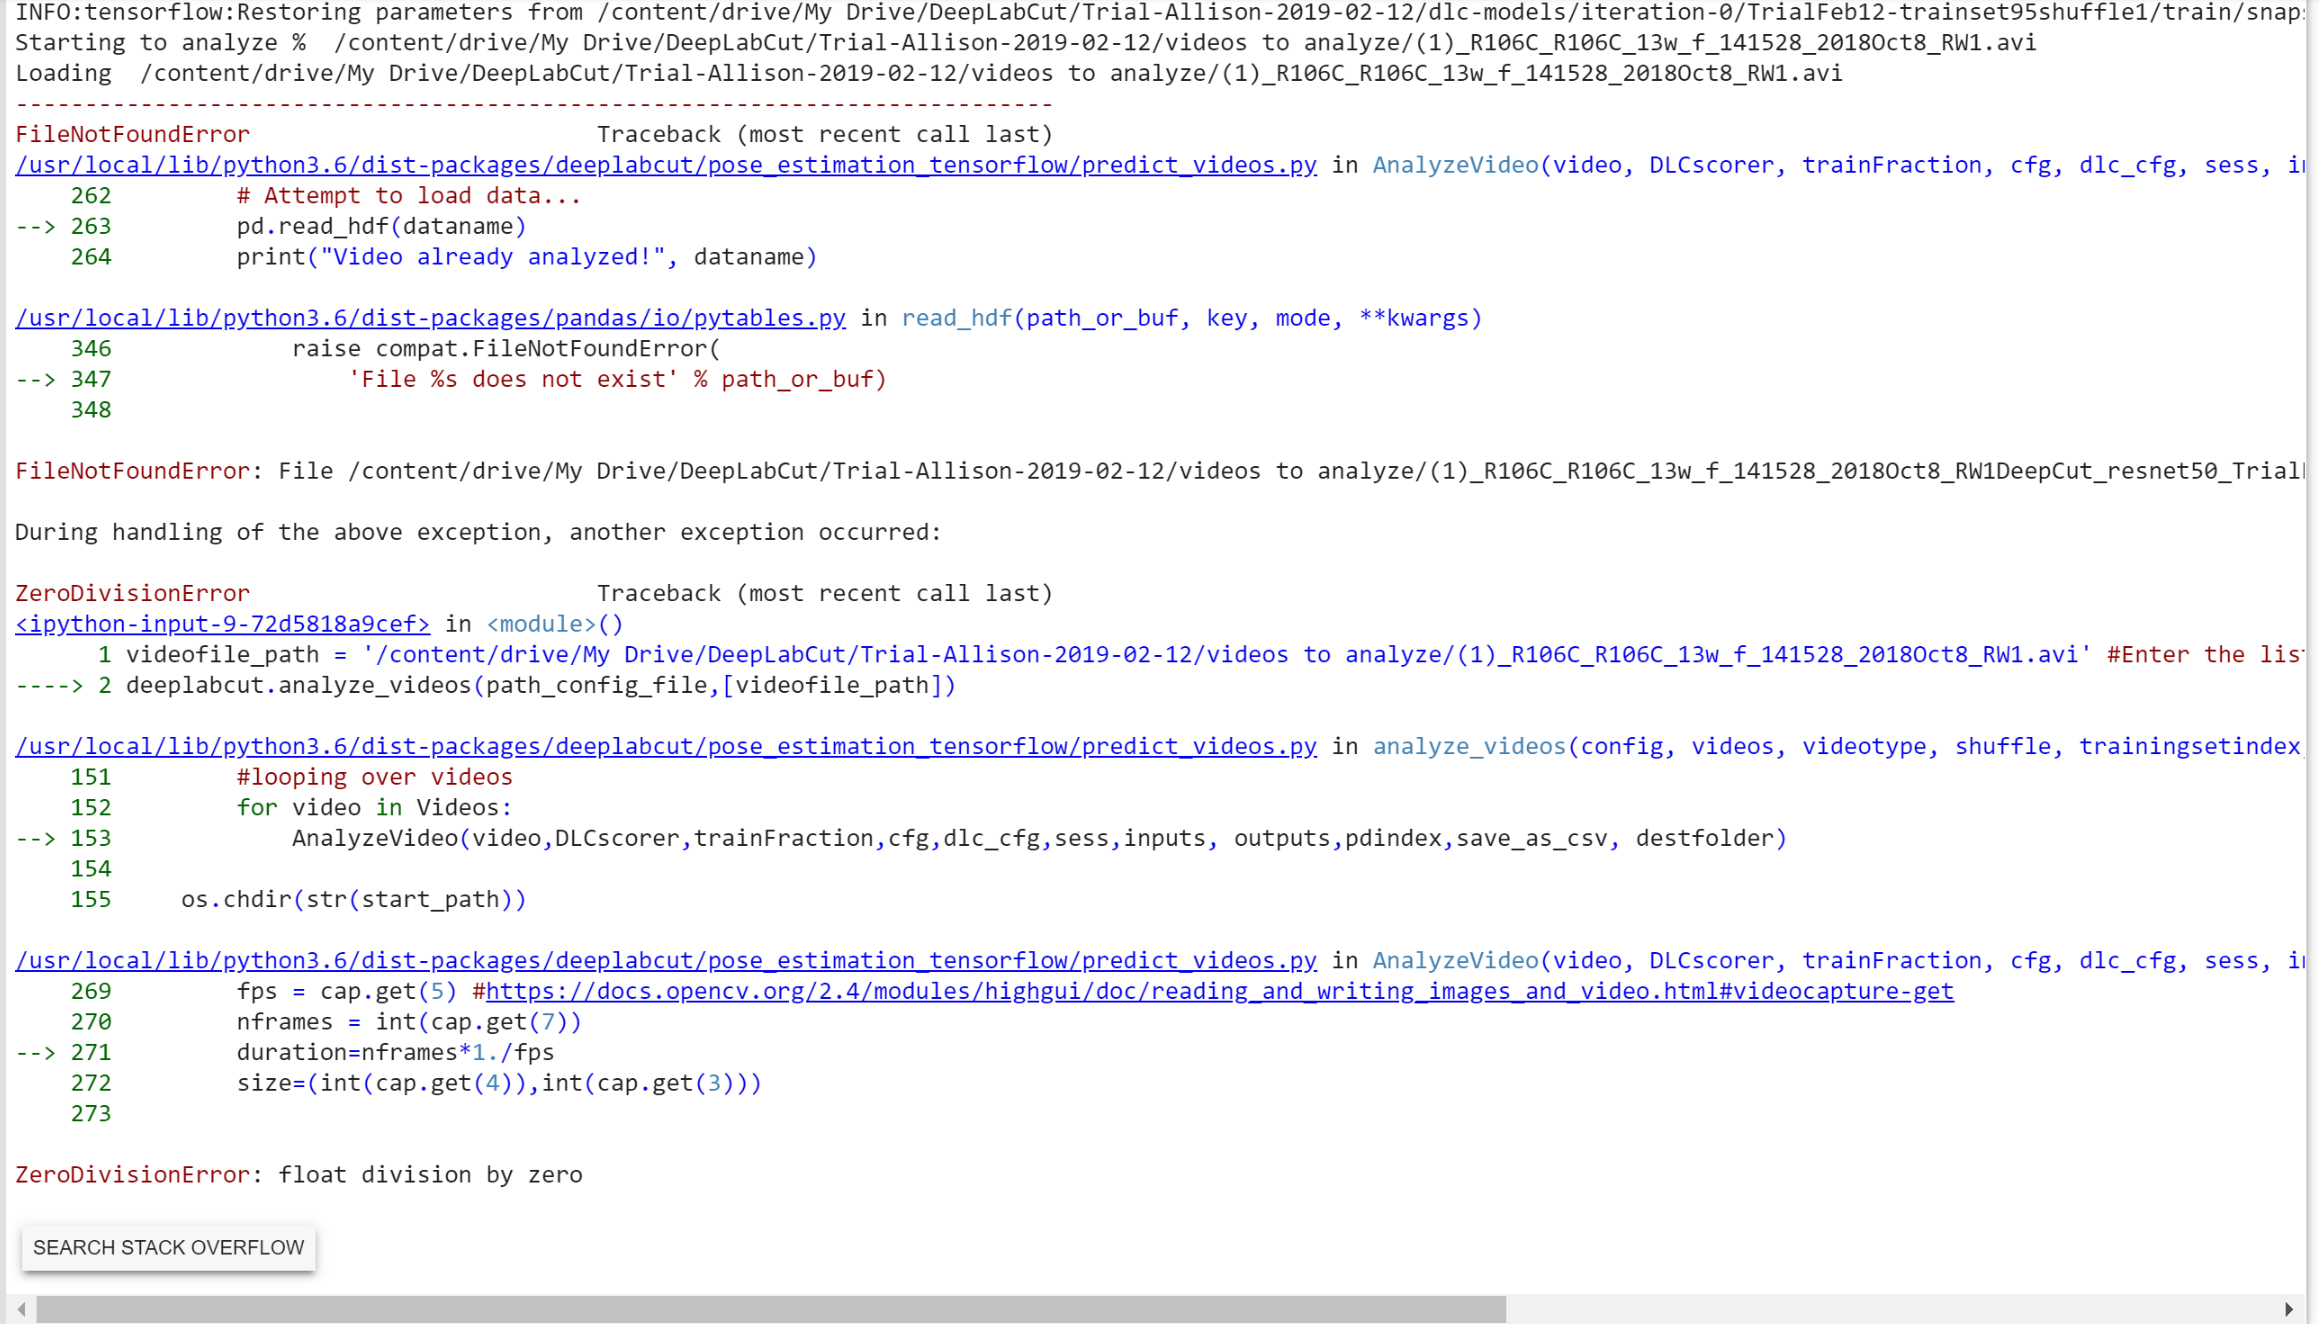The image size is (2319, 1324).
Task: Click the 'float division by zero' error message
Action: pos(430,1175)
